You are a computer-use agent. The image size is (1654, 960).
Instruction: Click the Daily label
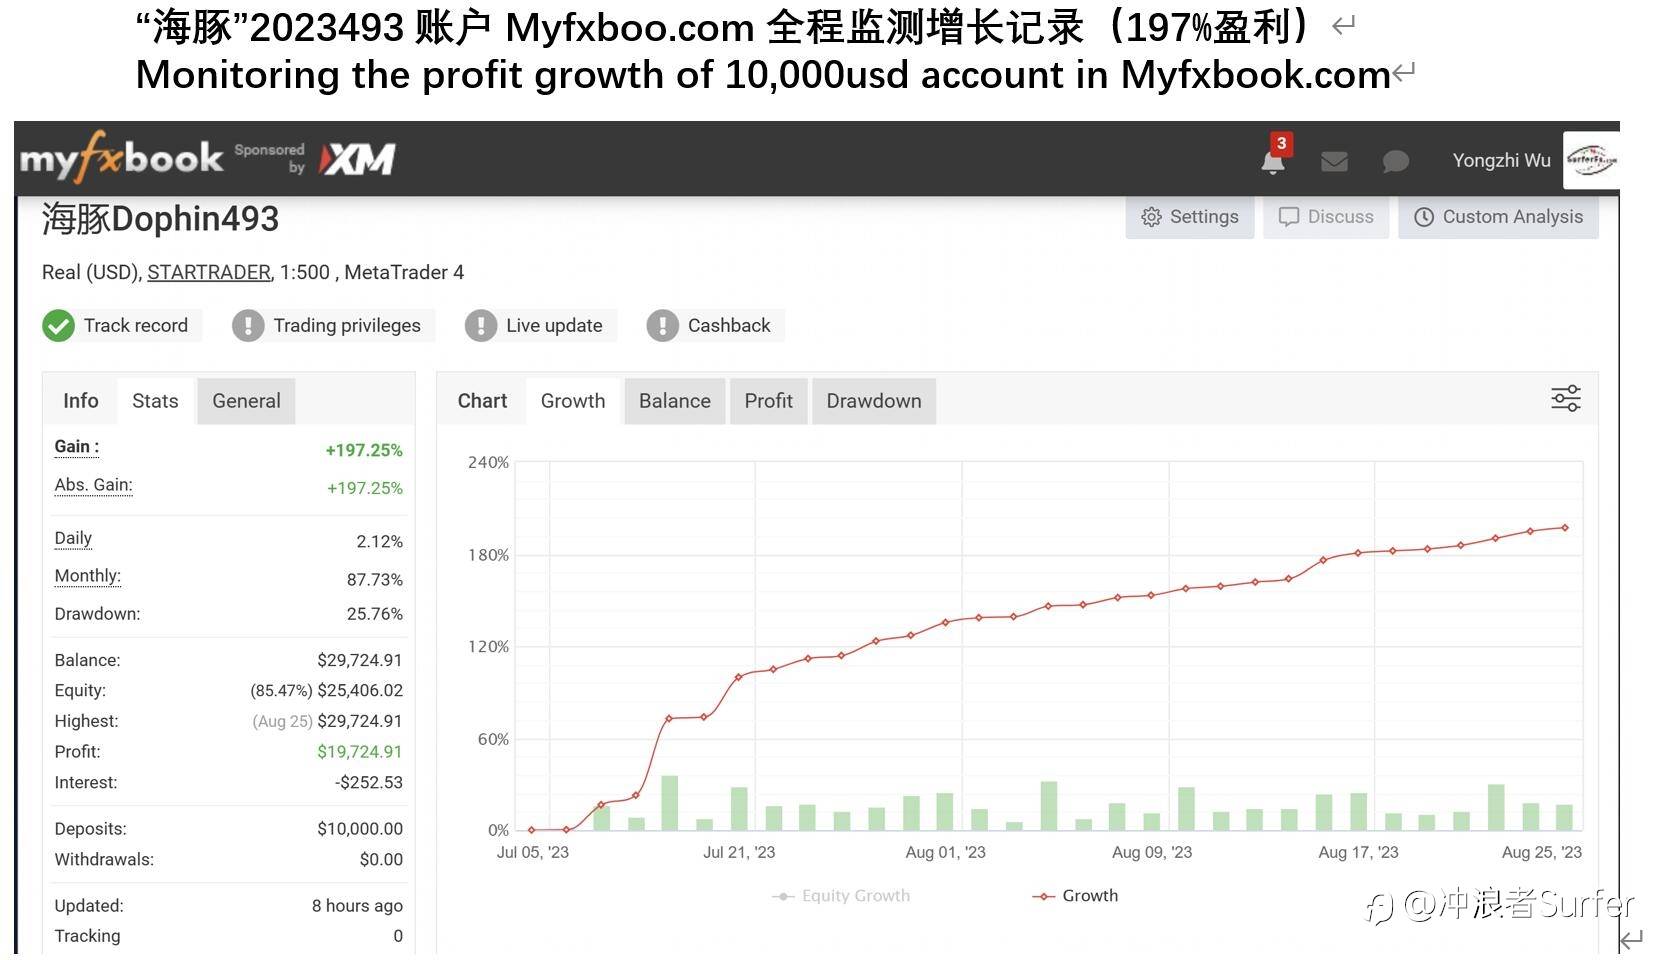pyautogui.click(x=73, y=538)
